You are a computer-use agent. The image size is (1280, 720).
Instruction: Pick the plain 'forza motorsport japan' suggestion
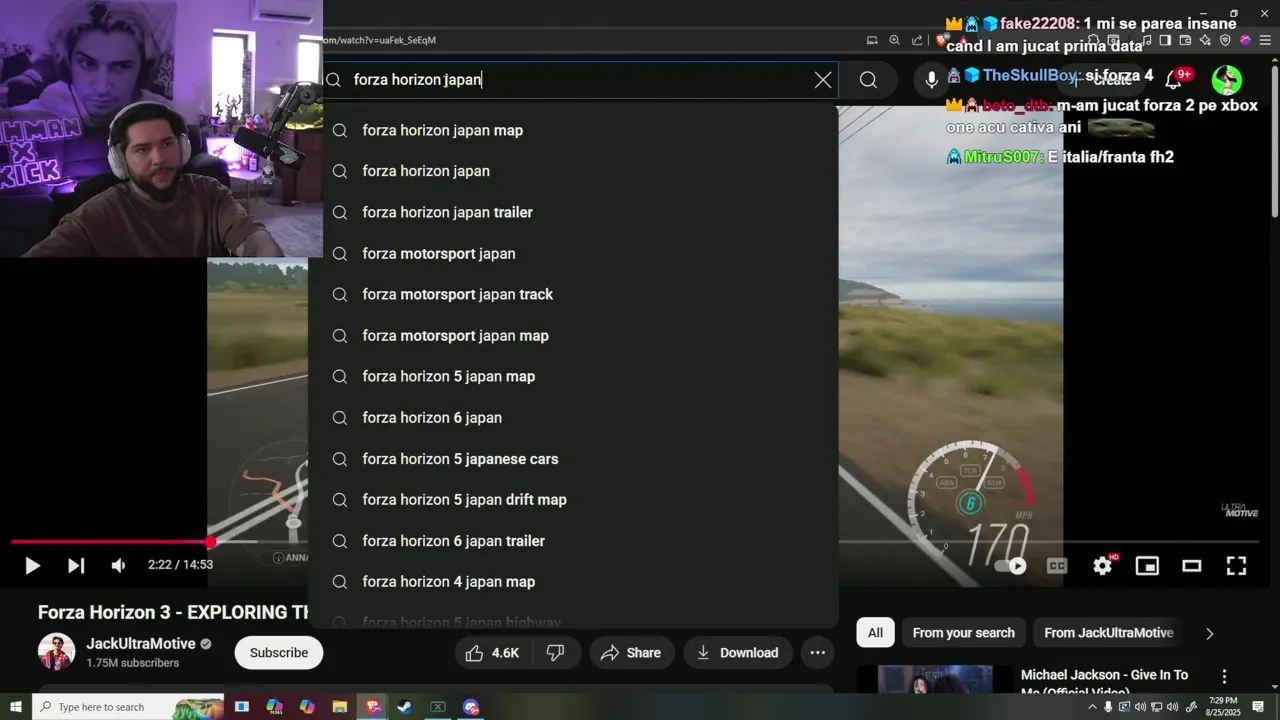point(574,253)
